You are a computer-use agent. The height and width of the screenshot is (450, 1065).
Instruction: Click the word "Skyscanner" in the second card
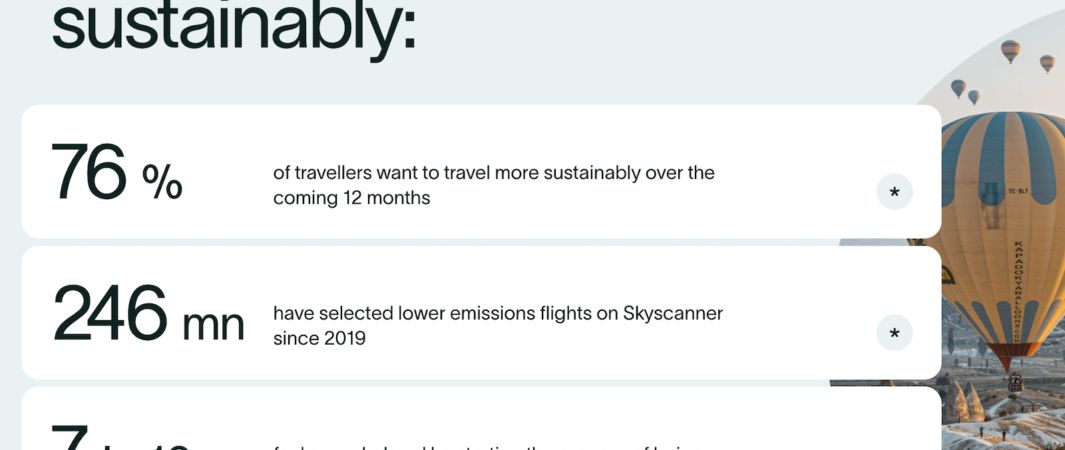pos(672,314)
